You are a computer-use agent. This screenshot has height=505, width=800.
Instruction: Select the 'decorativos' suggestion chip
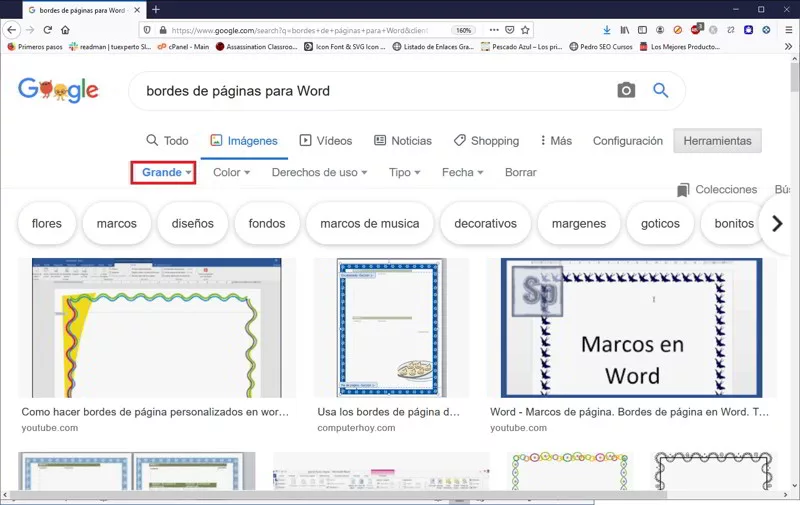coord(486,223)
